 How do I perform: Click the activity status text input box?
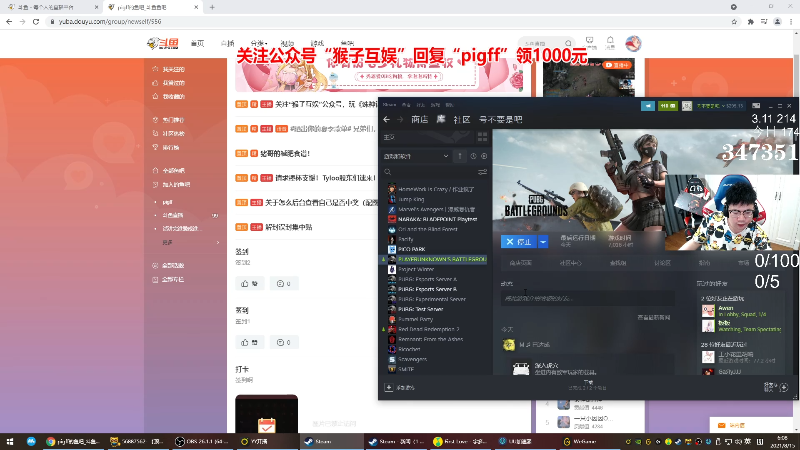[x=587, y=298]
